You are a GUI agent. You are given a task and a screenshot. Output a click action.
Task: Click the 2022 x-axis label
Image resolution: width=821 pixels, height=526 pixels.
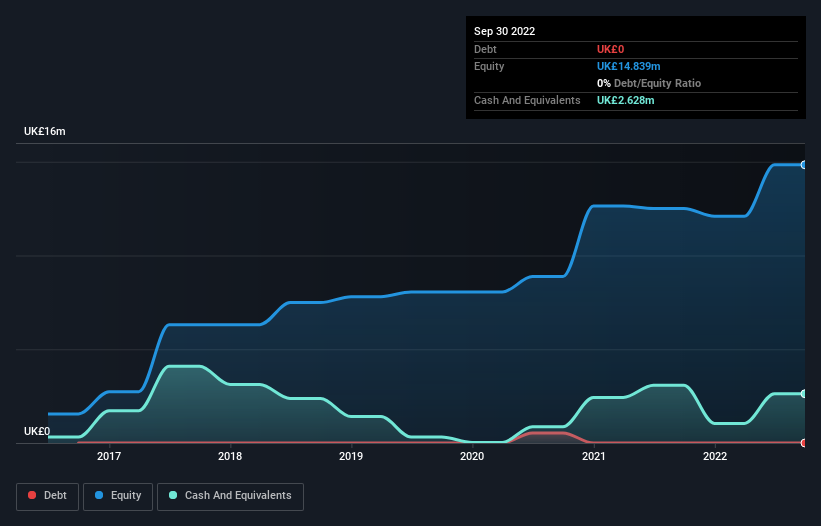715,456
